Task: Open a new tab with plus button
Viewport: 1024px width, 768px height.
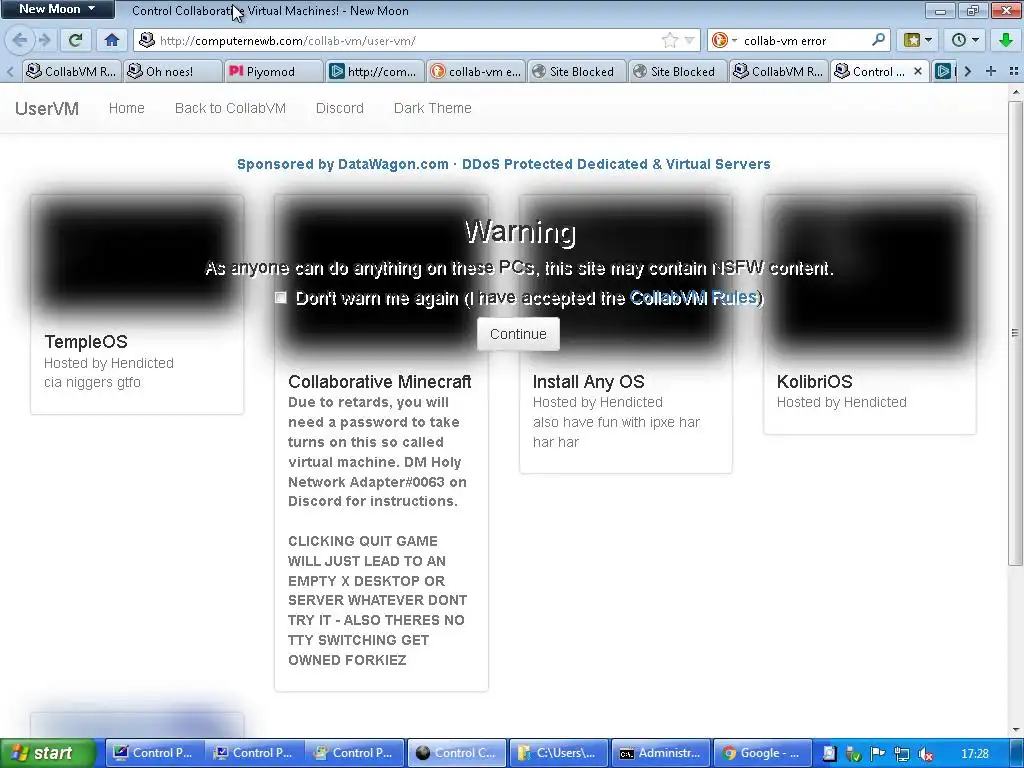Action: [x=991, y=71]
